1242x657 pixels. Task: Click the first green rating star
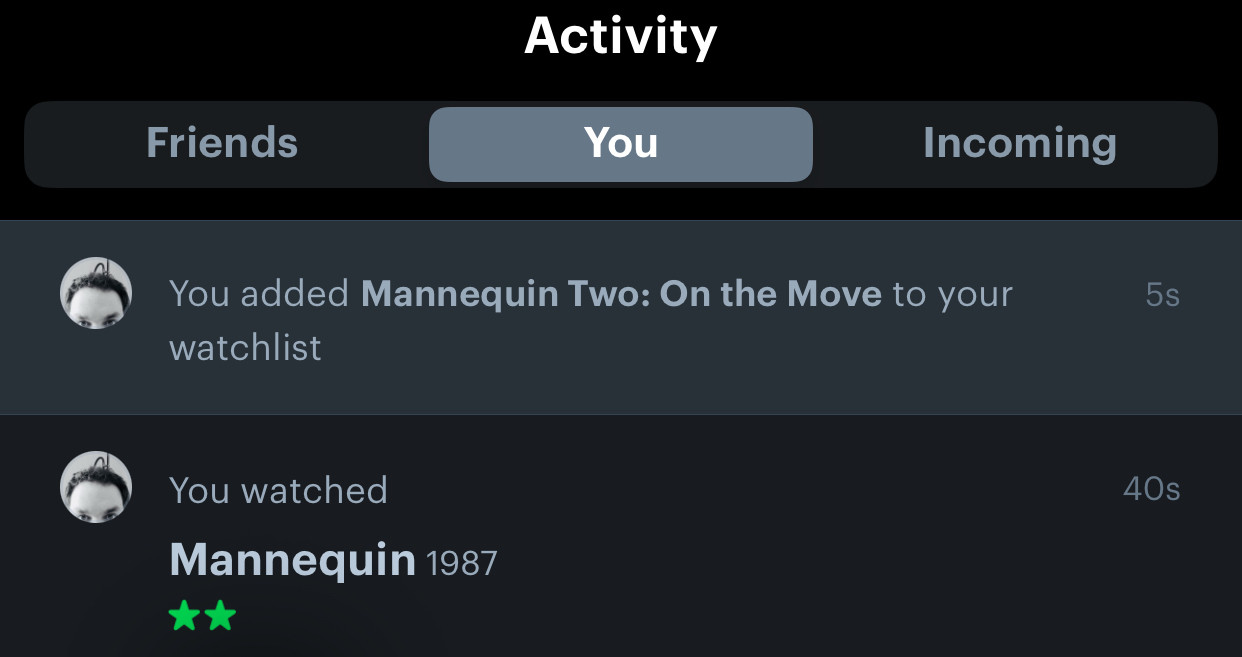point(184,616)
